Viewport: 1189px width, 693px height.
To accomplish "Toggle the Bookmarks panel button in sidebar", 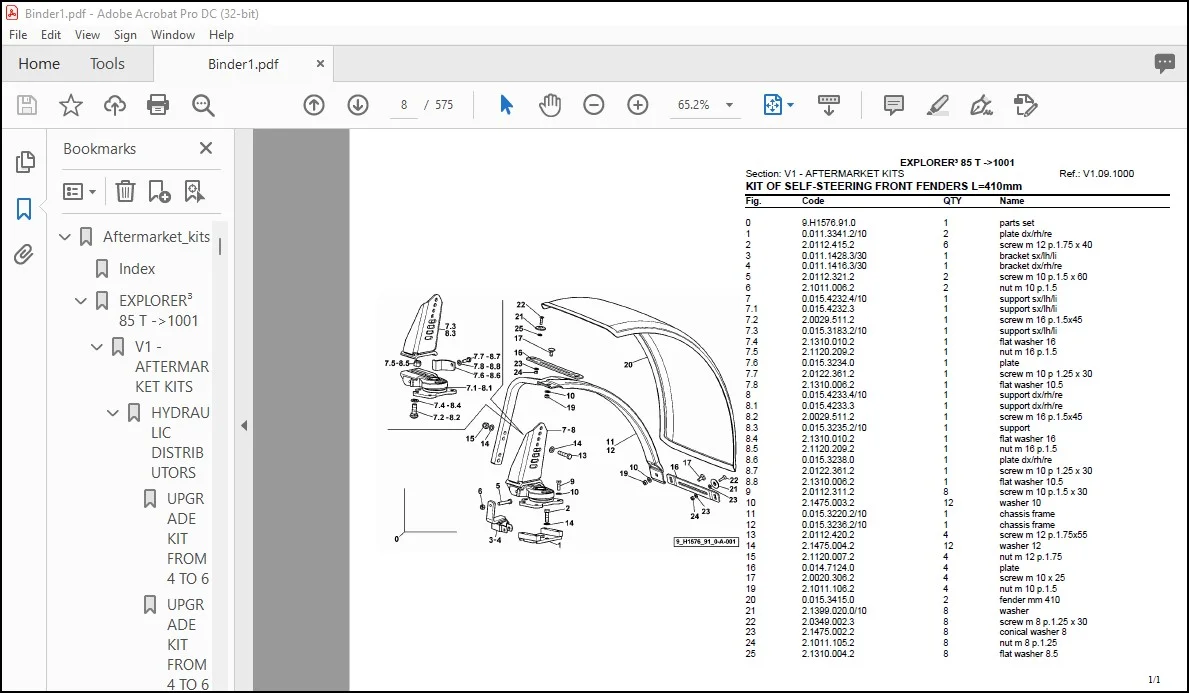I will pyautogui.click(x=24, y=209).
